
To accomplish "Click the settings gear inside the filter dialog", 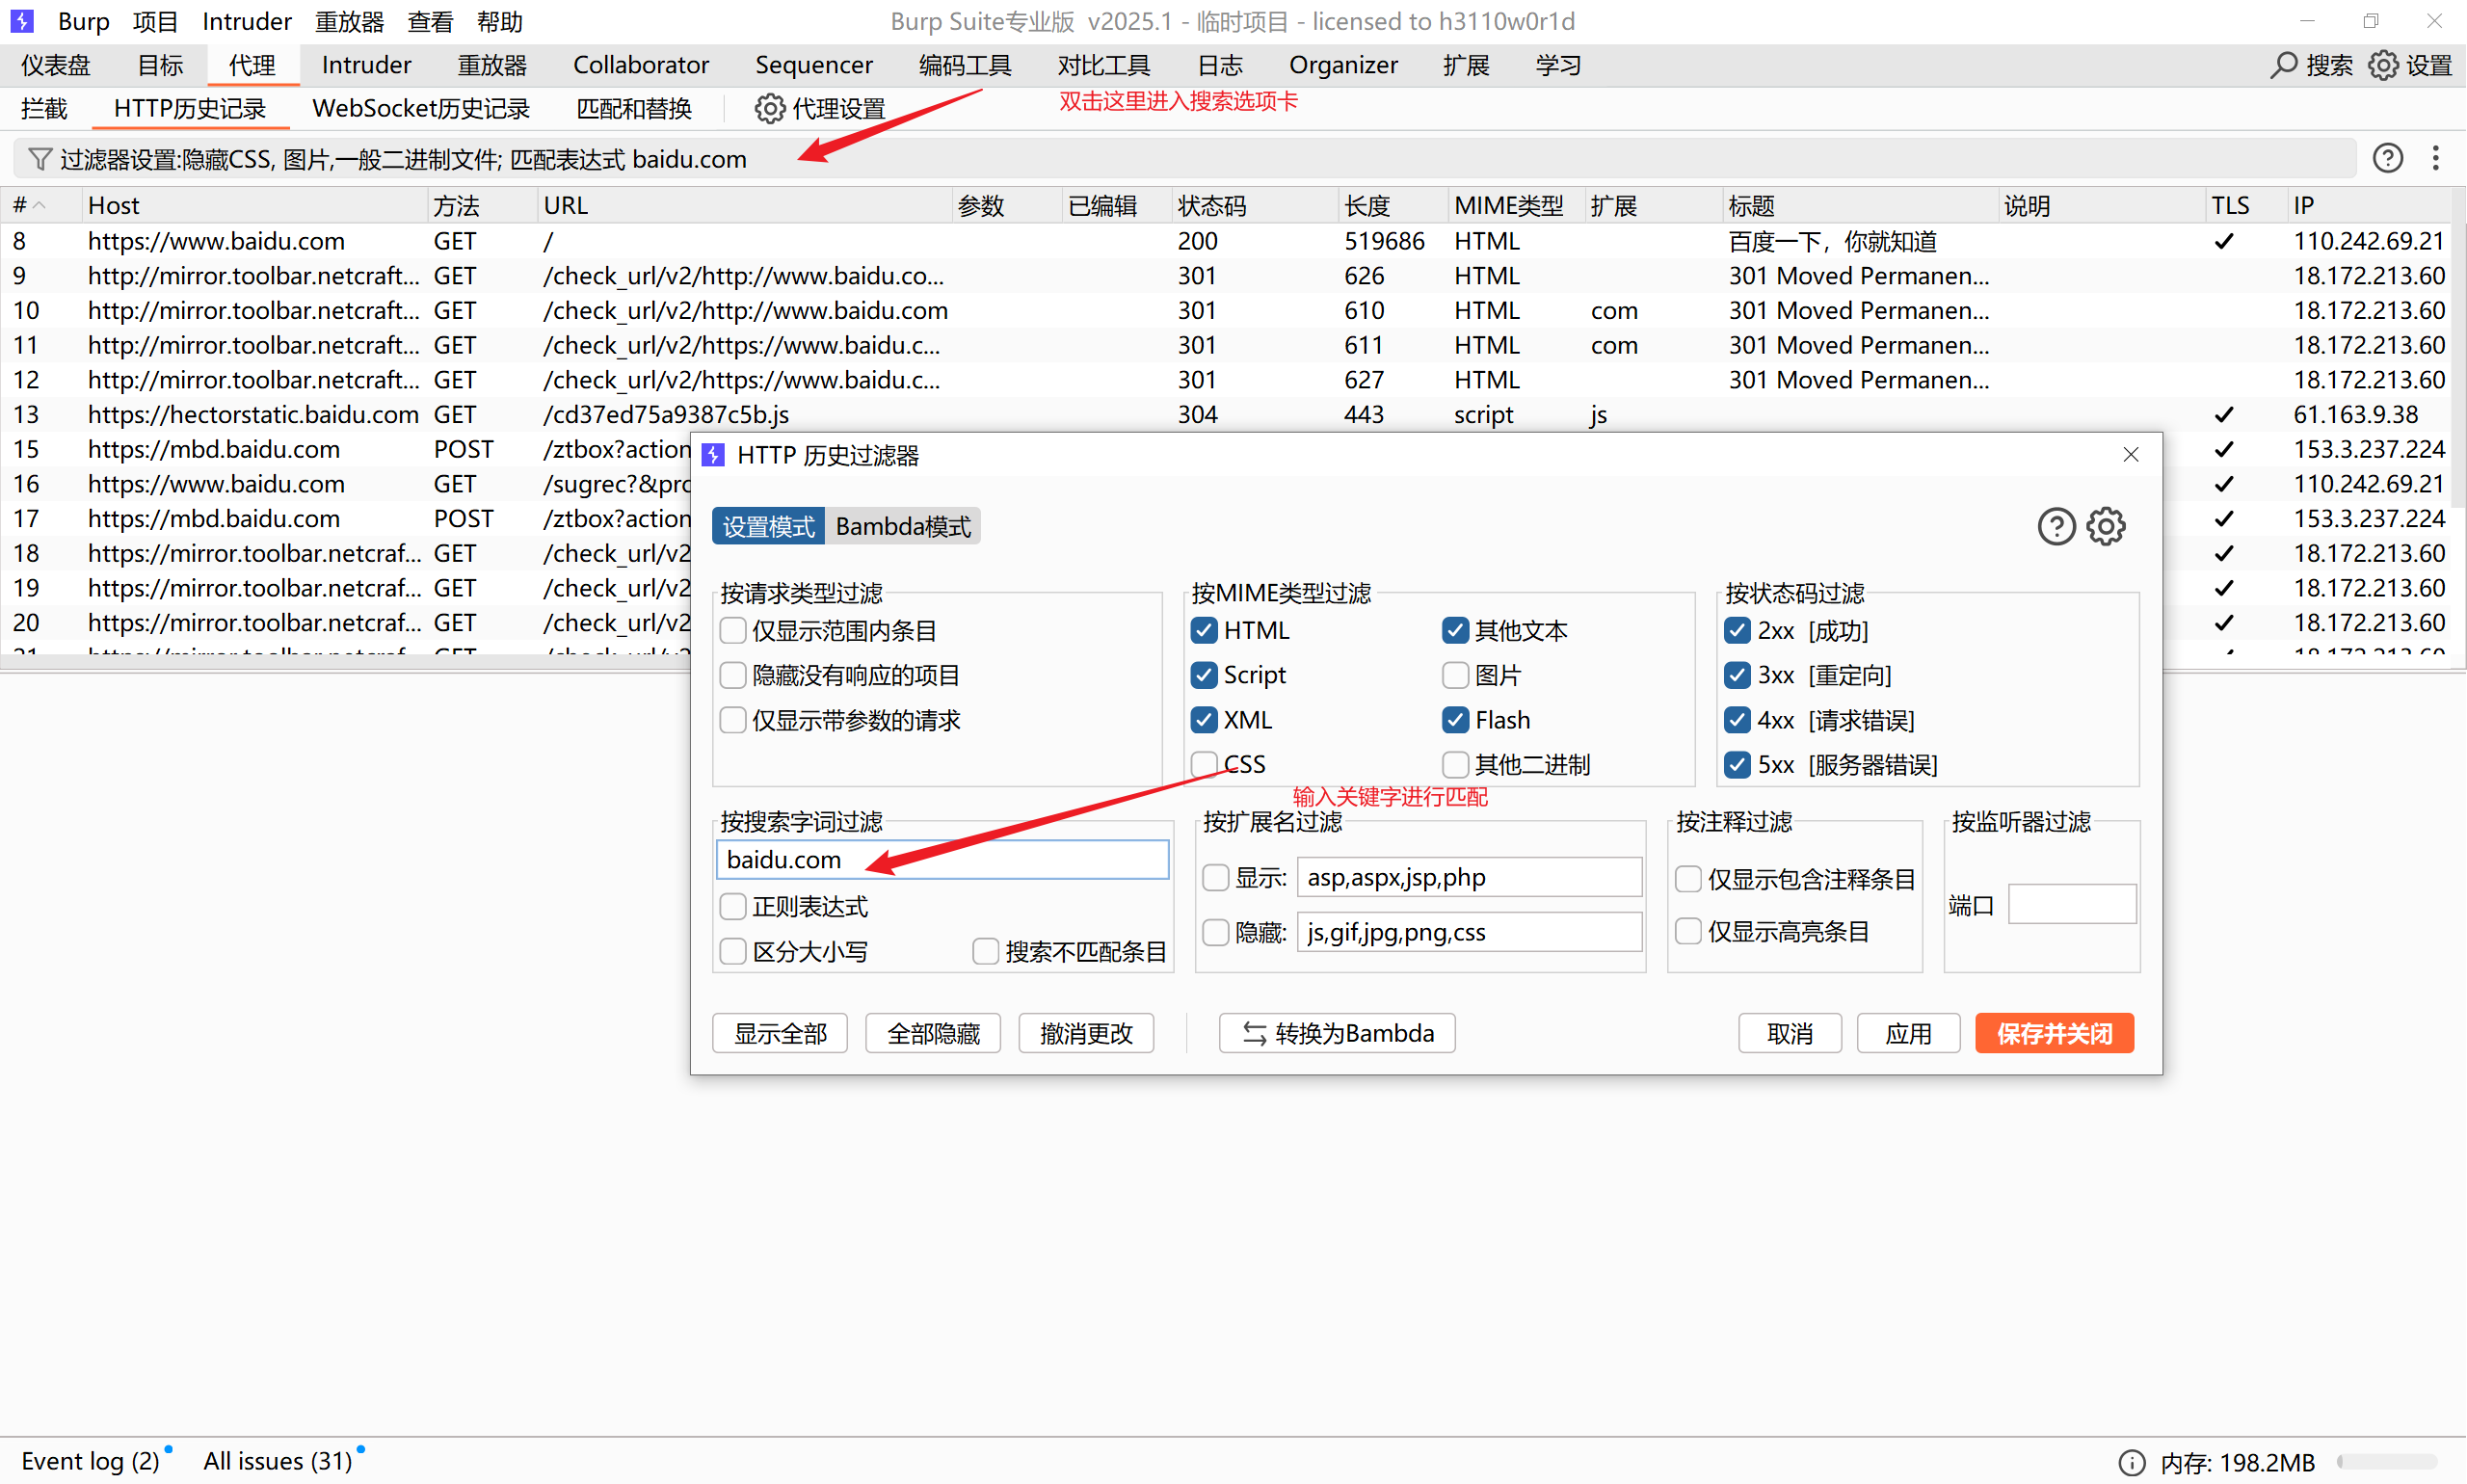I will (x=2106, y=526).
